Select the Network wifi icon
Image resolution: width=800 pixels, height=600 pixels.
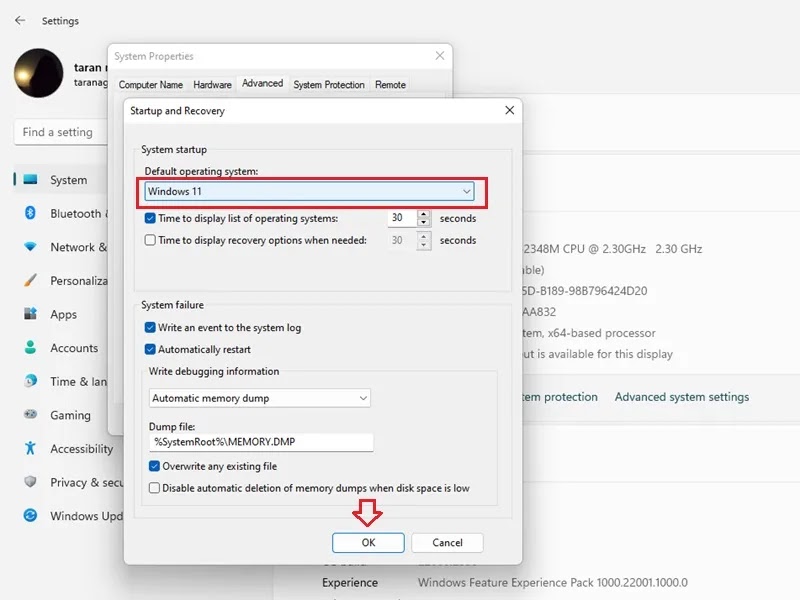(31, 247)
